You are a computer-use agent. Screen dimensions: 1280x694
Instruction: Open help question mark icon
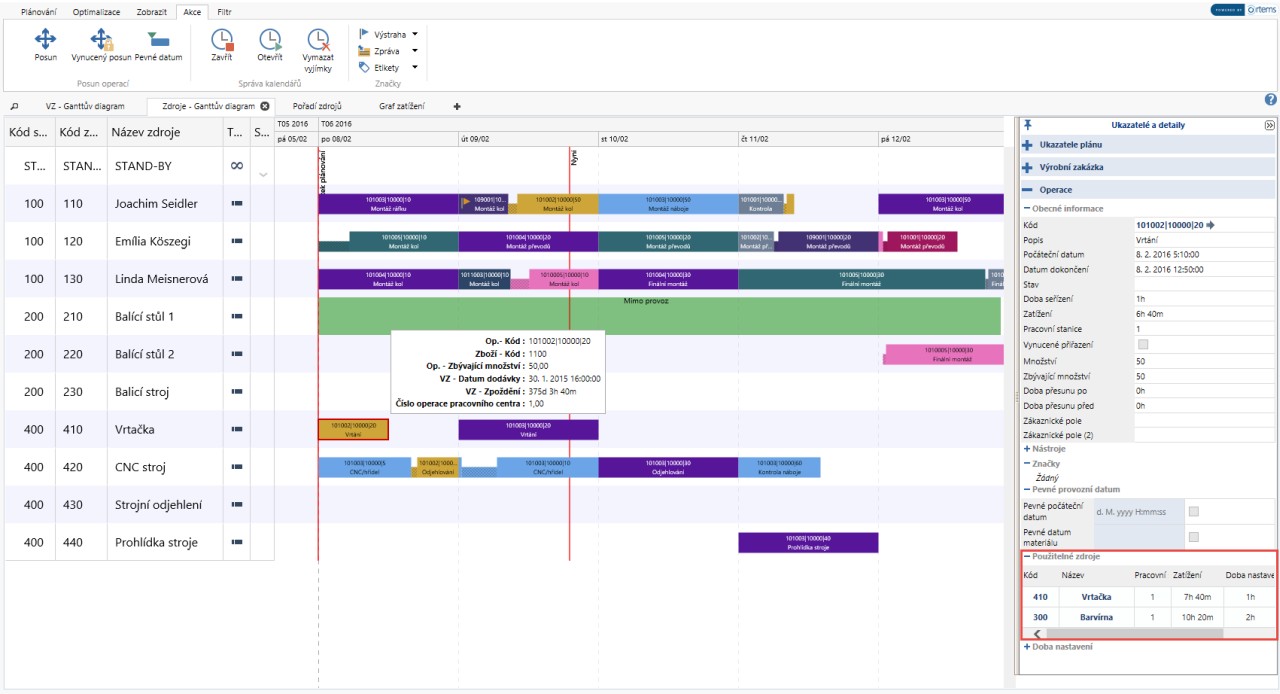1271,100
